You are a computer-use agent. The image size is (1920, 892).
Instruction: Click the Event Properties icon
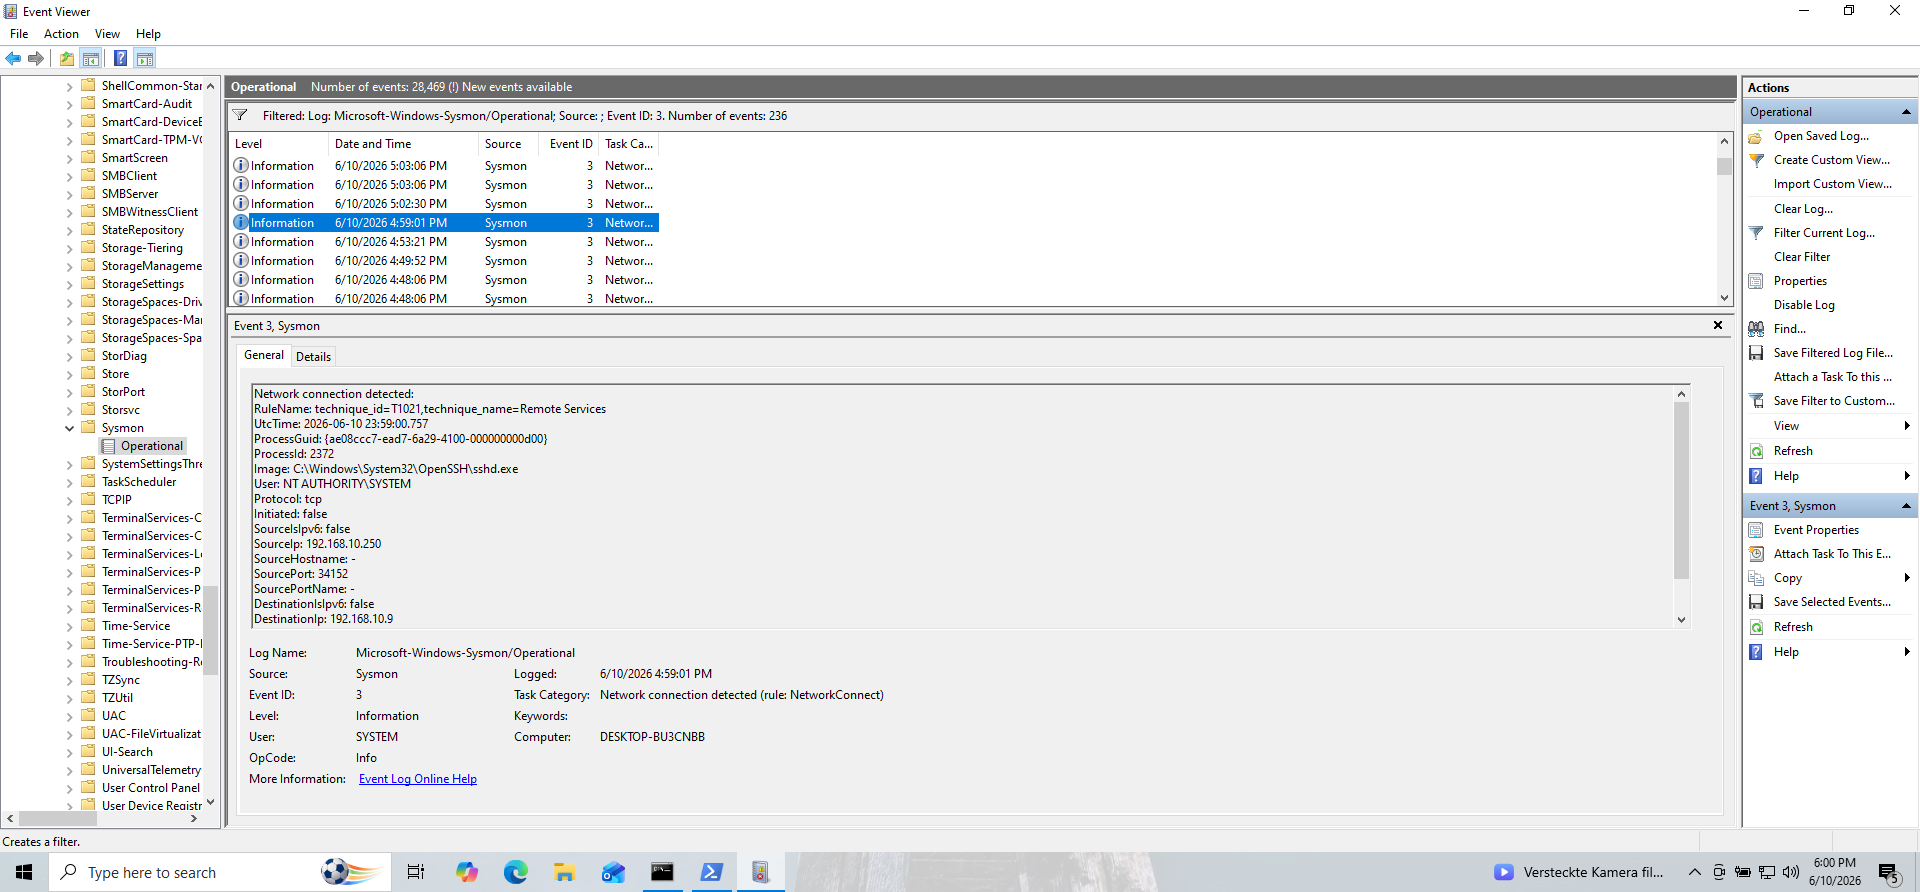pyautogui.click(x=1756, y=530)
